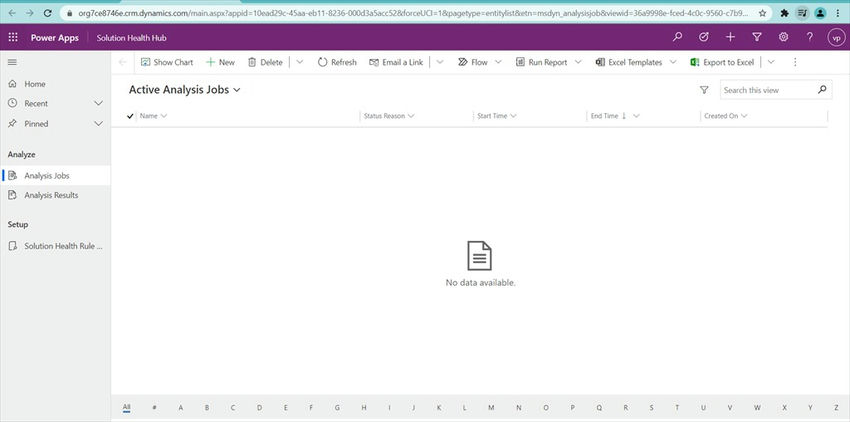Image resolution: width=850 pixels, height=422 pixels.
Task: Open the Active Analysis Jobs view selector
Action: (184, 90)
